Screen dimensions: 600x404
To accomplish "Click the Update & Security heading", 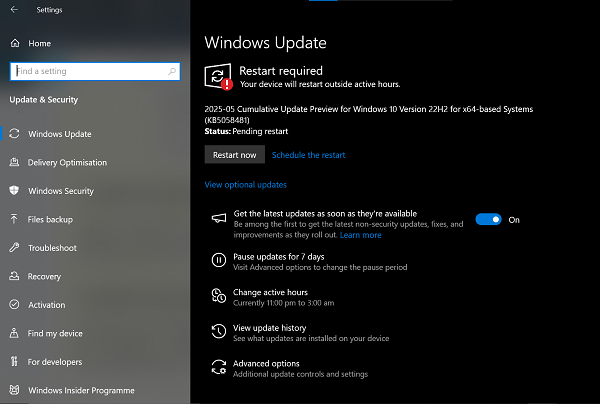I will tap(44, 99).
